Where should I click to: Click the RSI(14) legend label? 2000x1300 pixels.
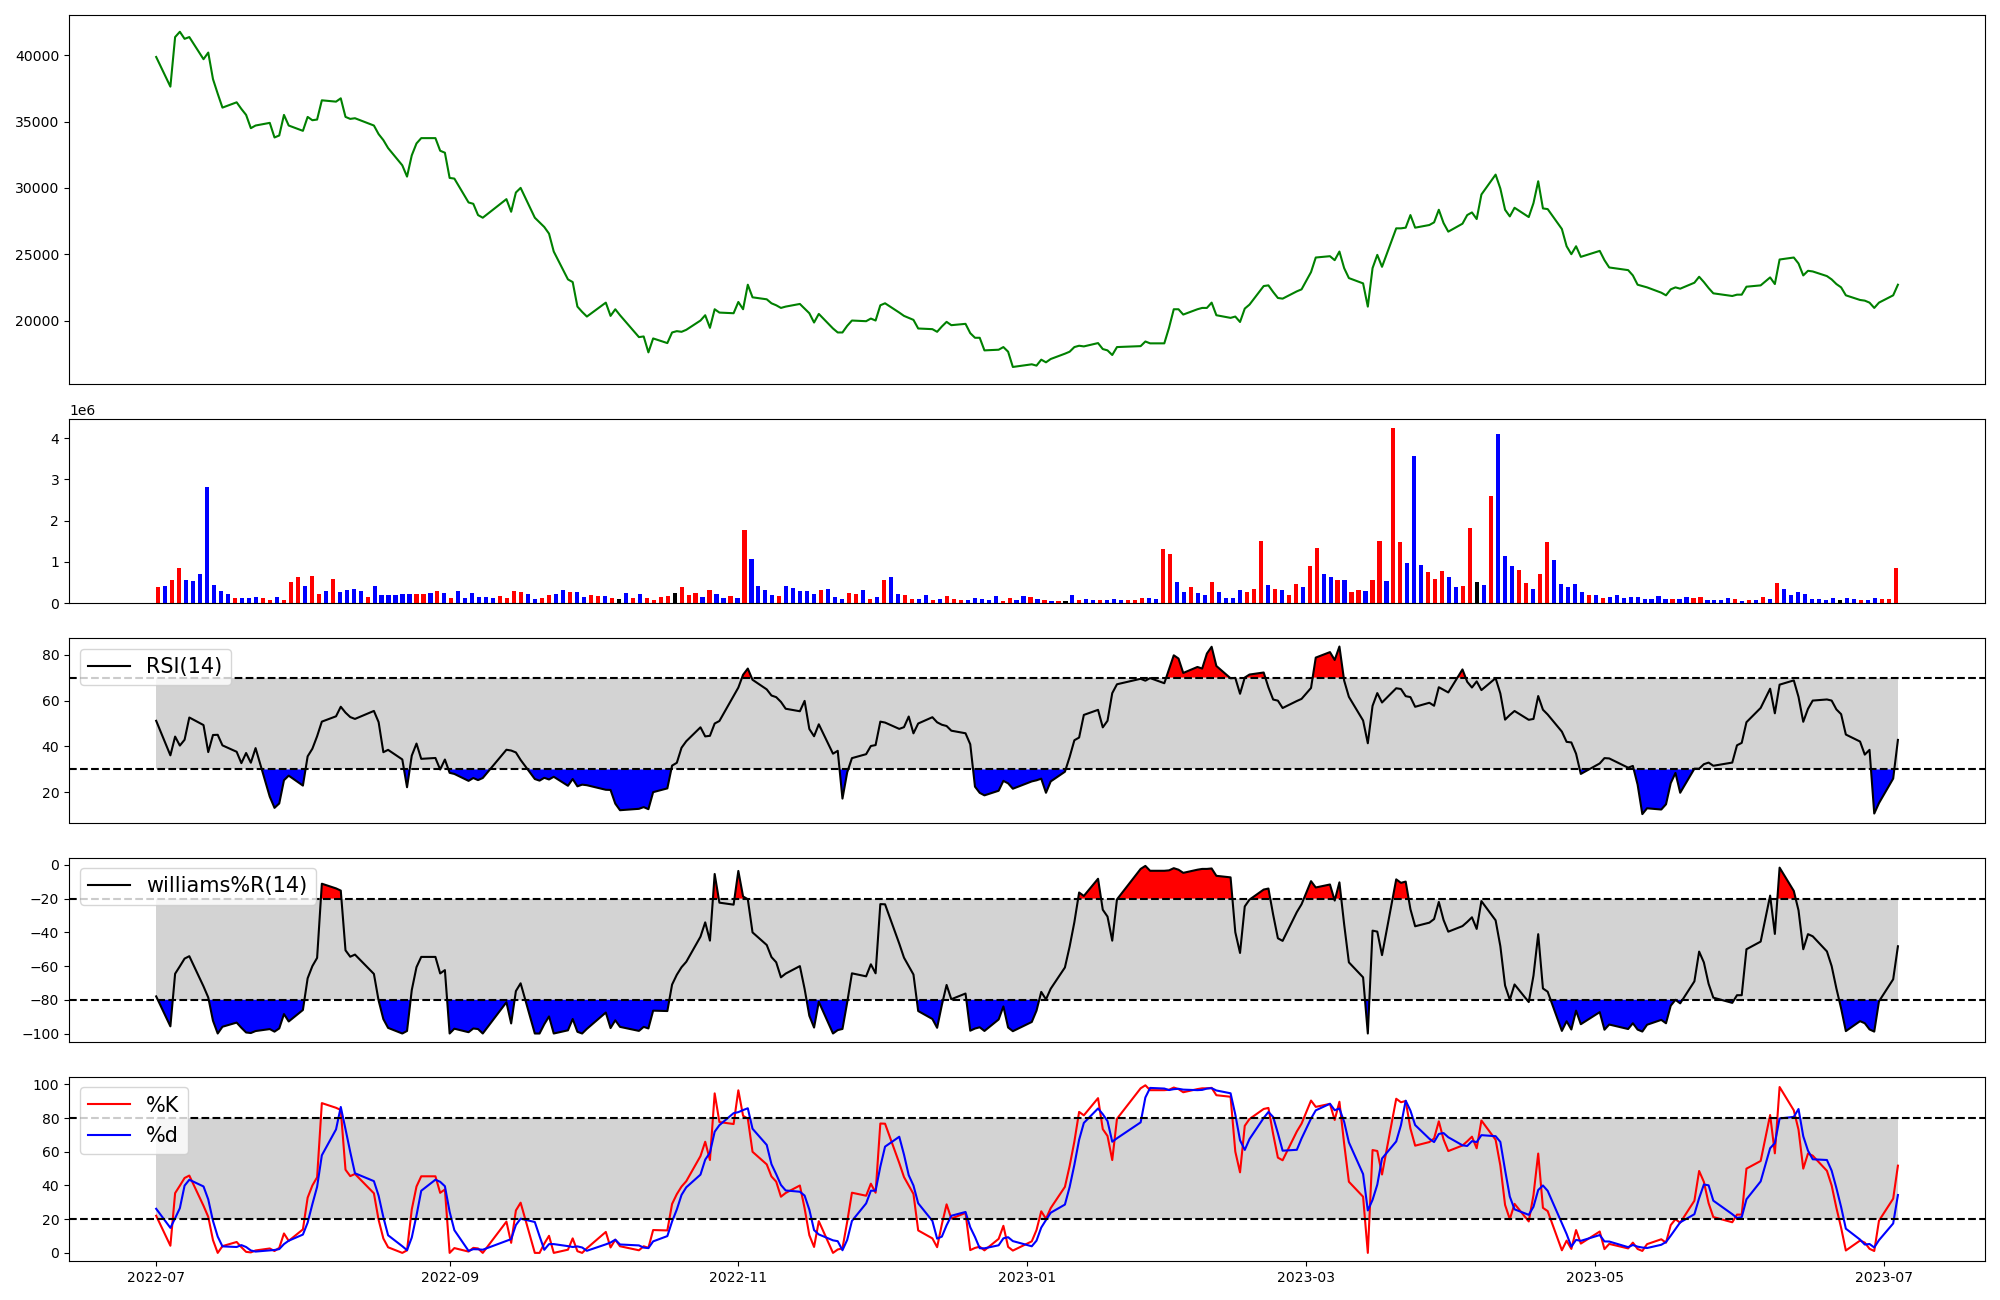point(184,666)
